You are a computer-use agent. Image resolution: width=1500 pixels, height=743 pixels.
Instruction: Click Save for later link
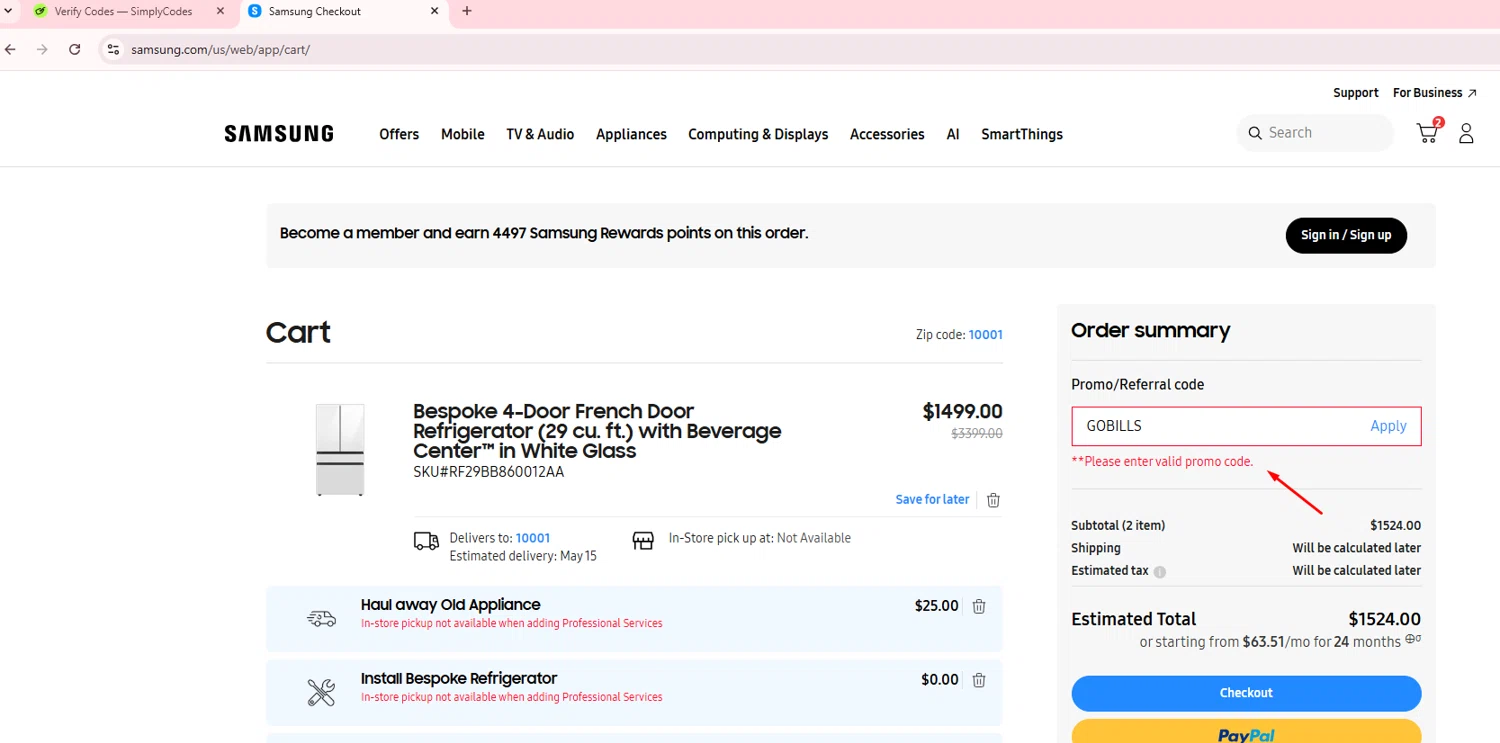pyautogui.click(x=932, y=500)
